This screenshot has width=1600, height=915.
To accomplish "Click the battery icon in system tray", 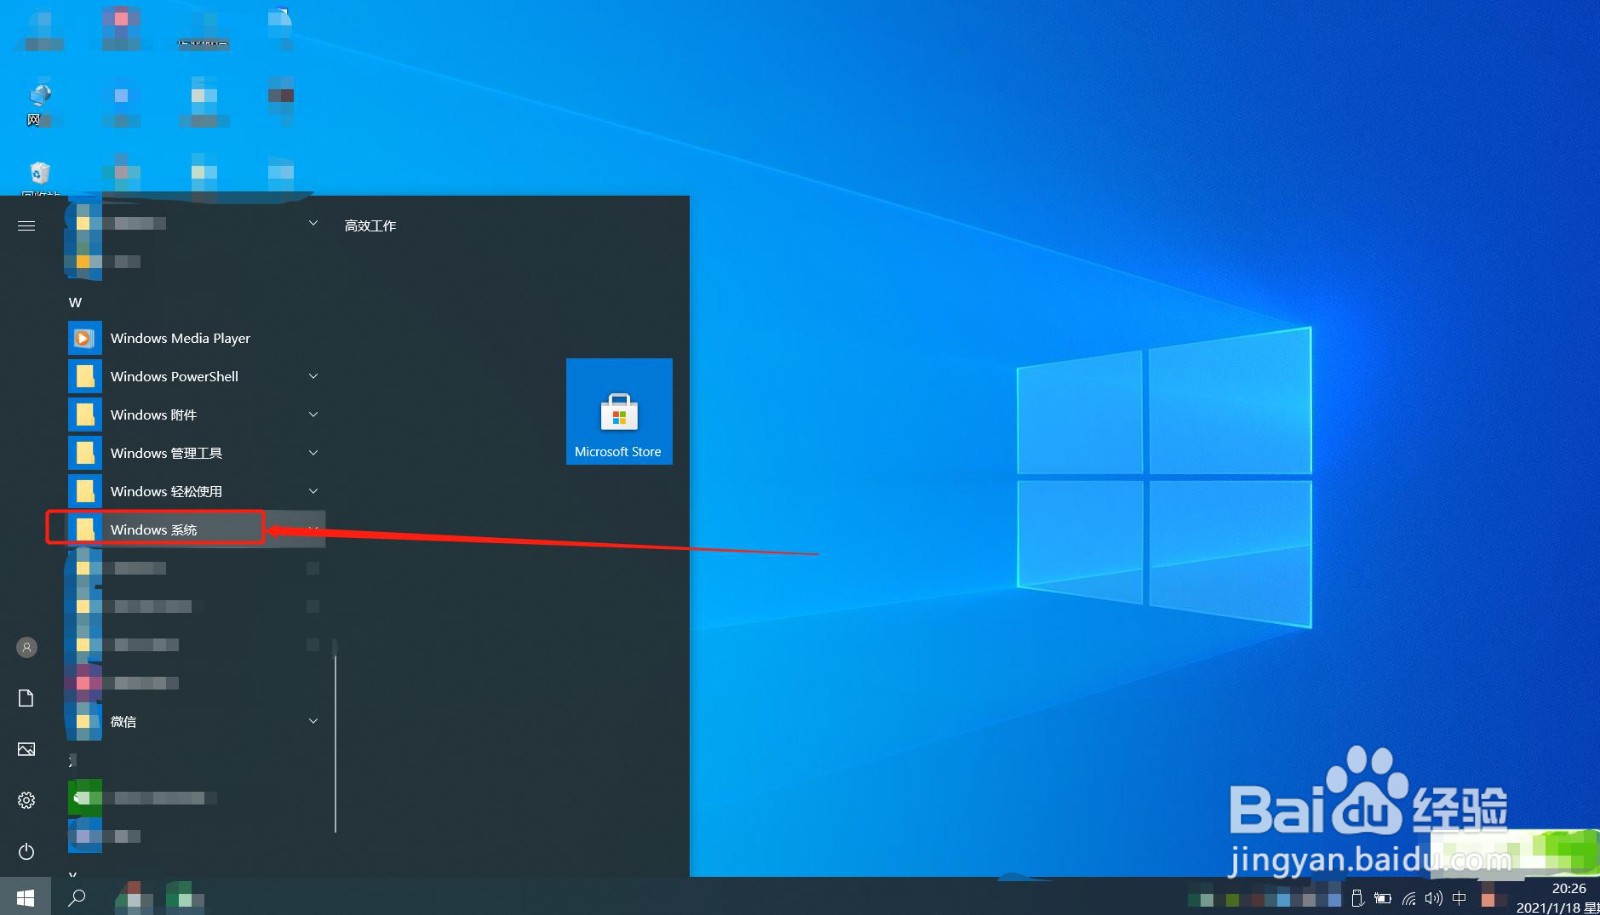I will click(1383, 898).
